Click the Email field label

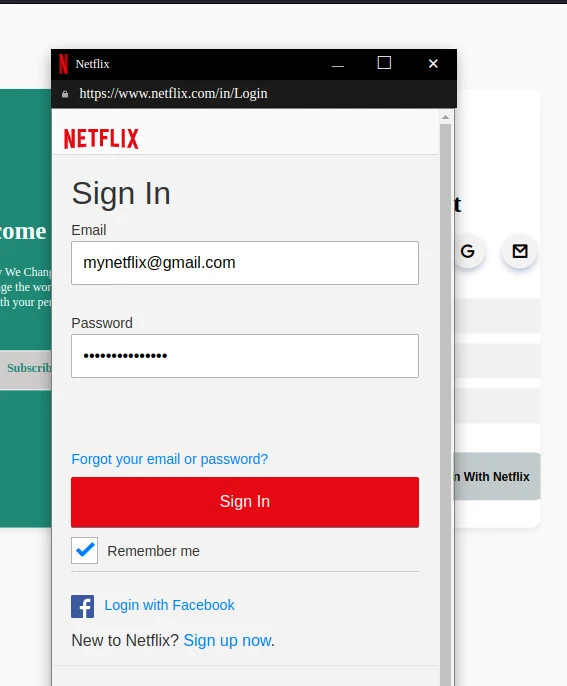(x=89, y=230)
